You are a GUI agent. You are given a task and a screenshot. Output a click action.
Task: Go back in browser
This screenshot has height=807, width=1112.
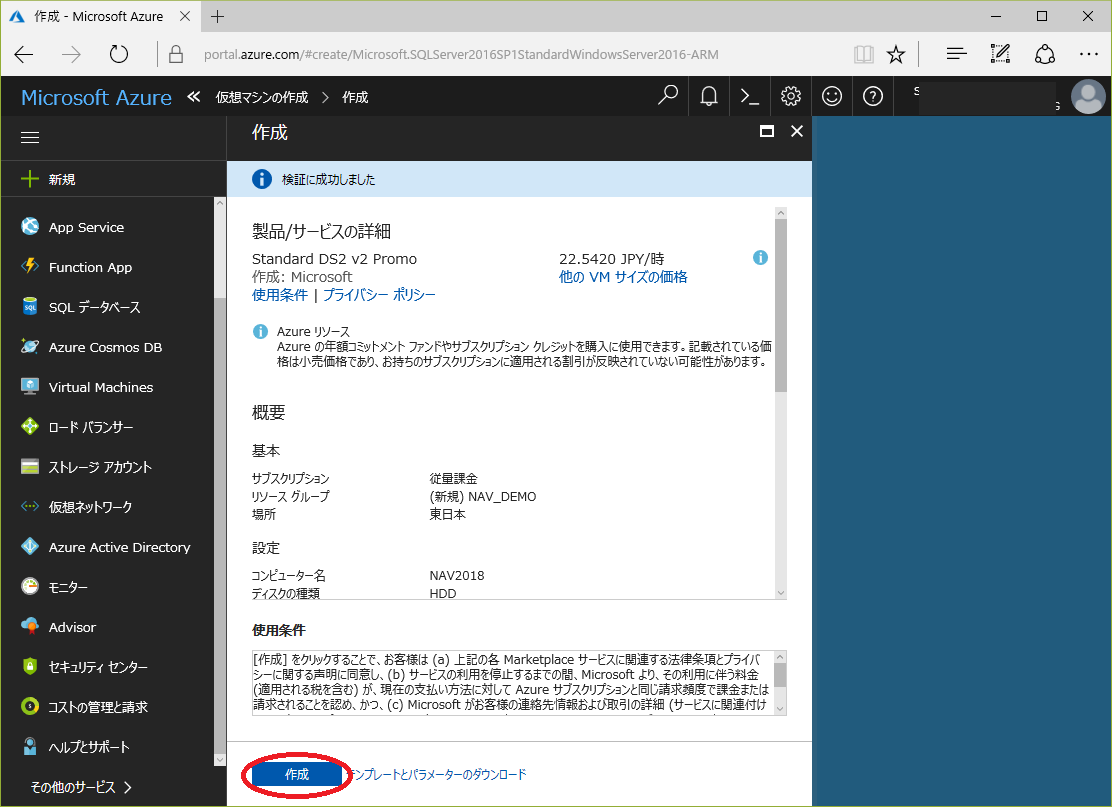pos(24,55)
